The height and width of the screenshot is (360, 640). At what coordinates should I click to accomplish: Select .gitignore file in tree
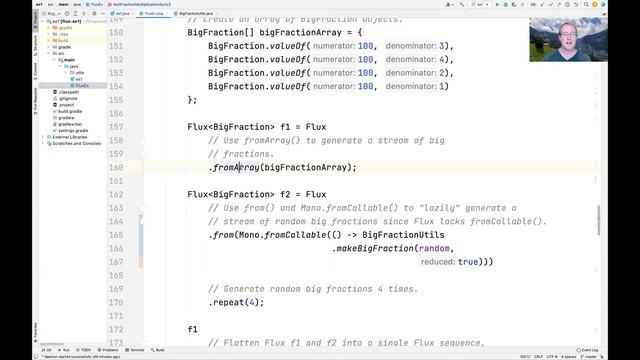pos(65,98)
